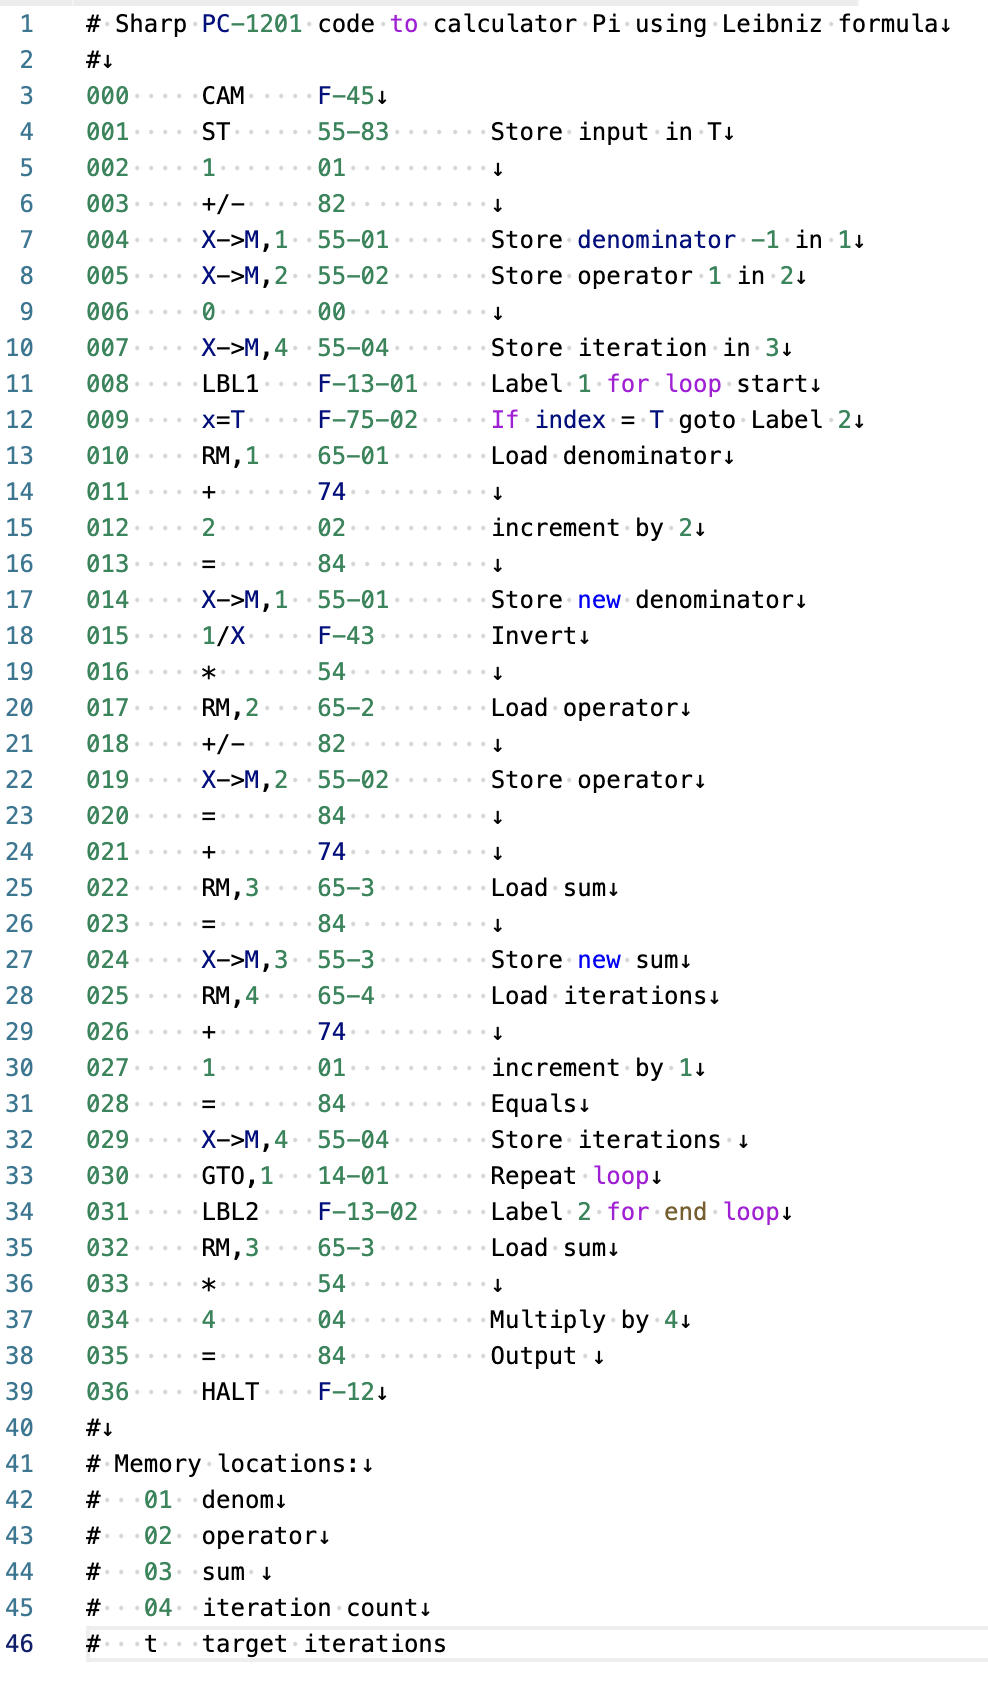Click 'Equals' comment on line 31
The image size is (988, 1686).
click(x=534, y=1104)
